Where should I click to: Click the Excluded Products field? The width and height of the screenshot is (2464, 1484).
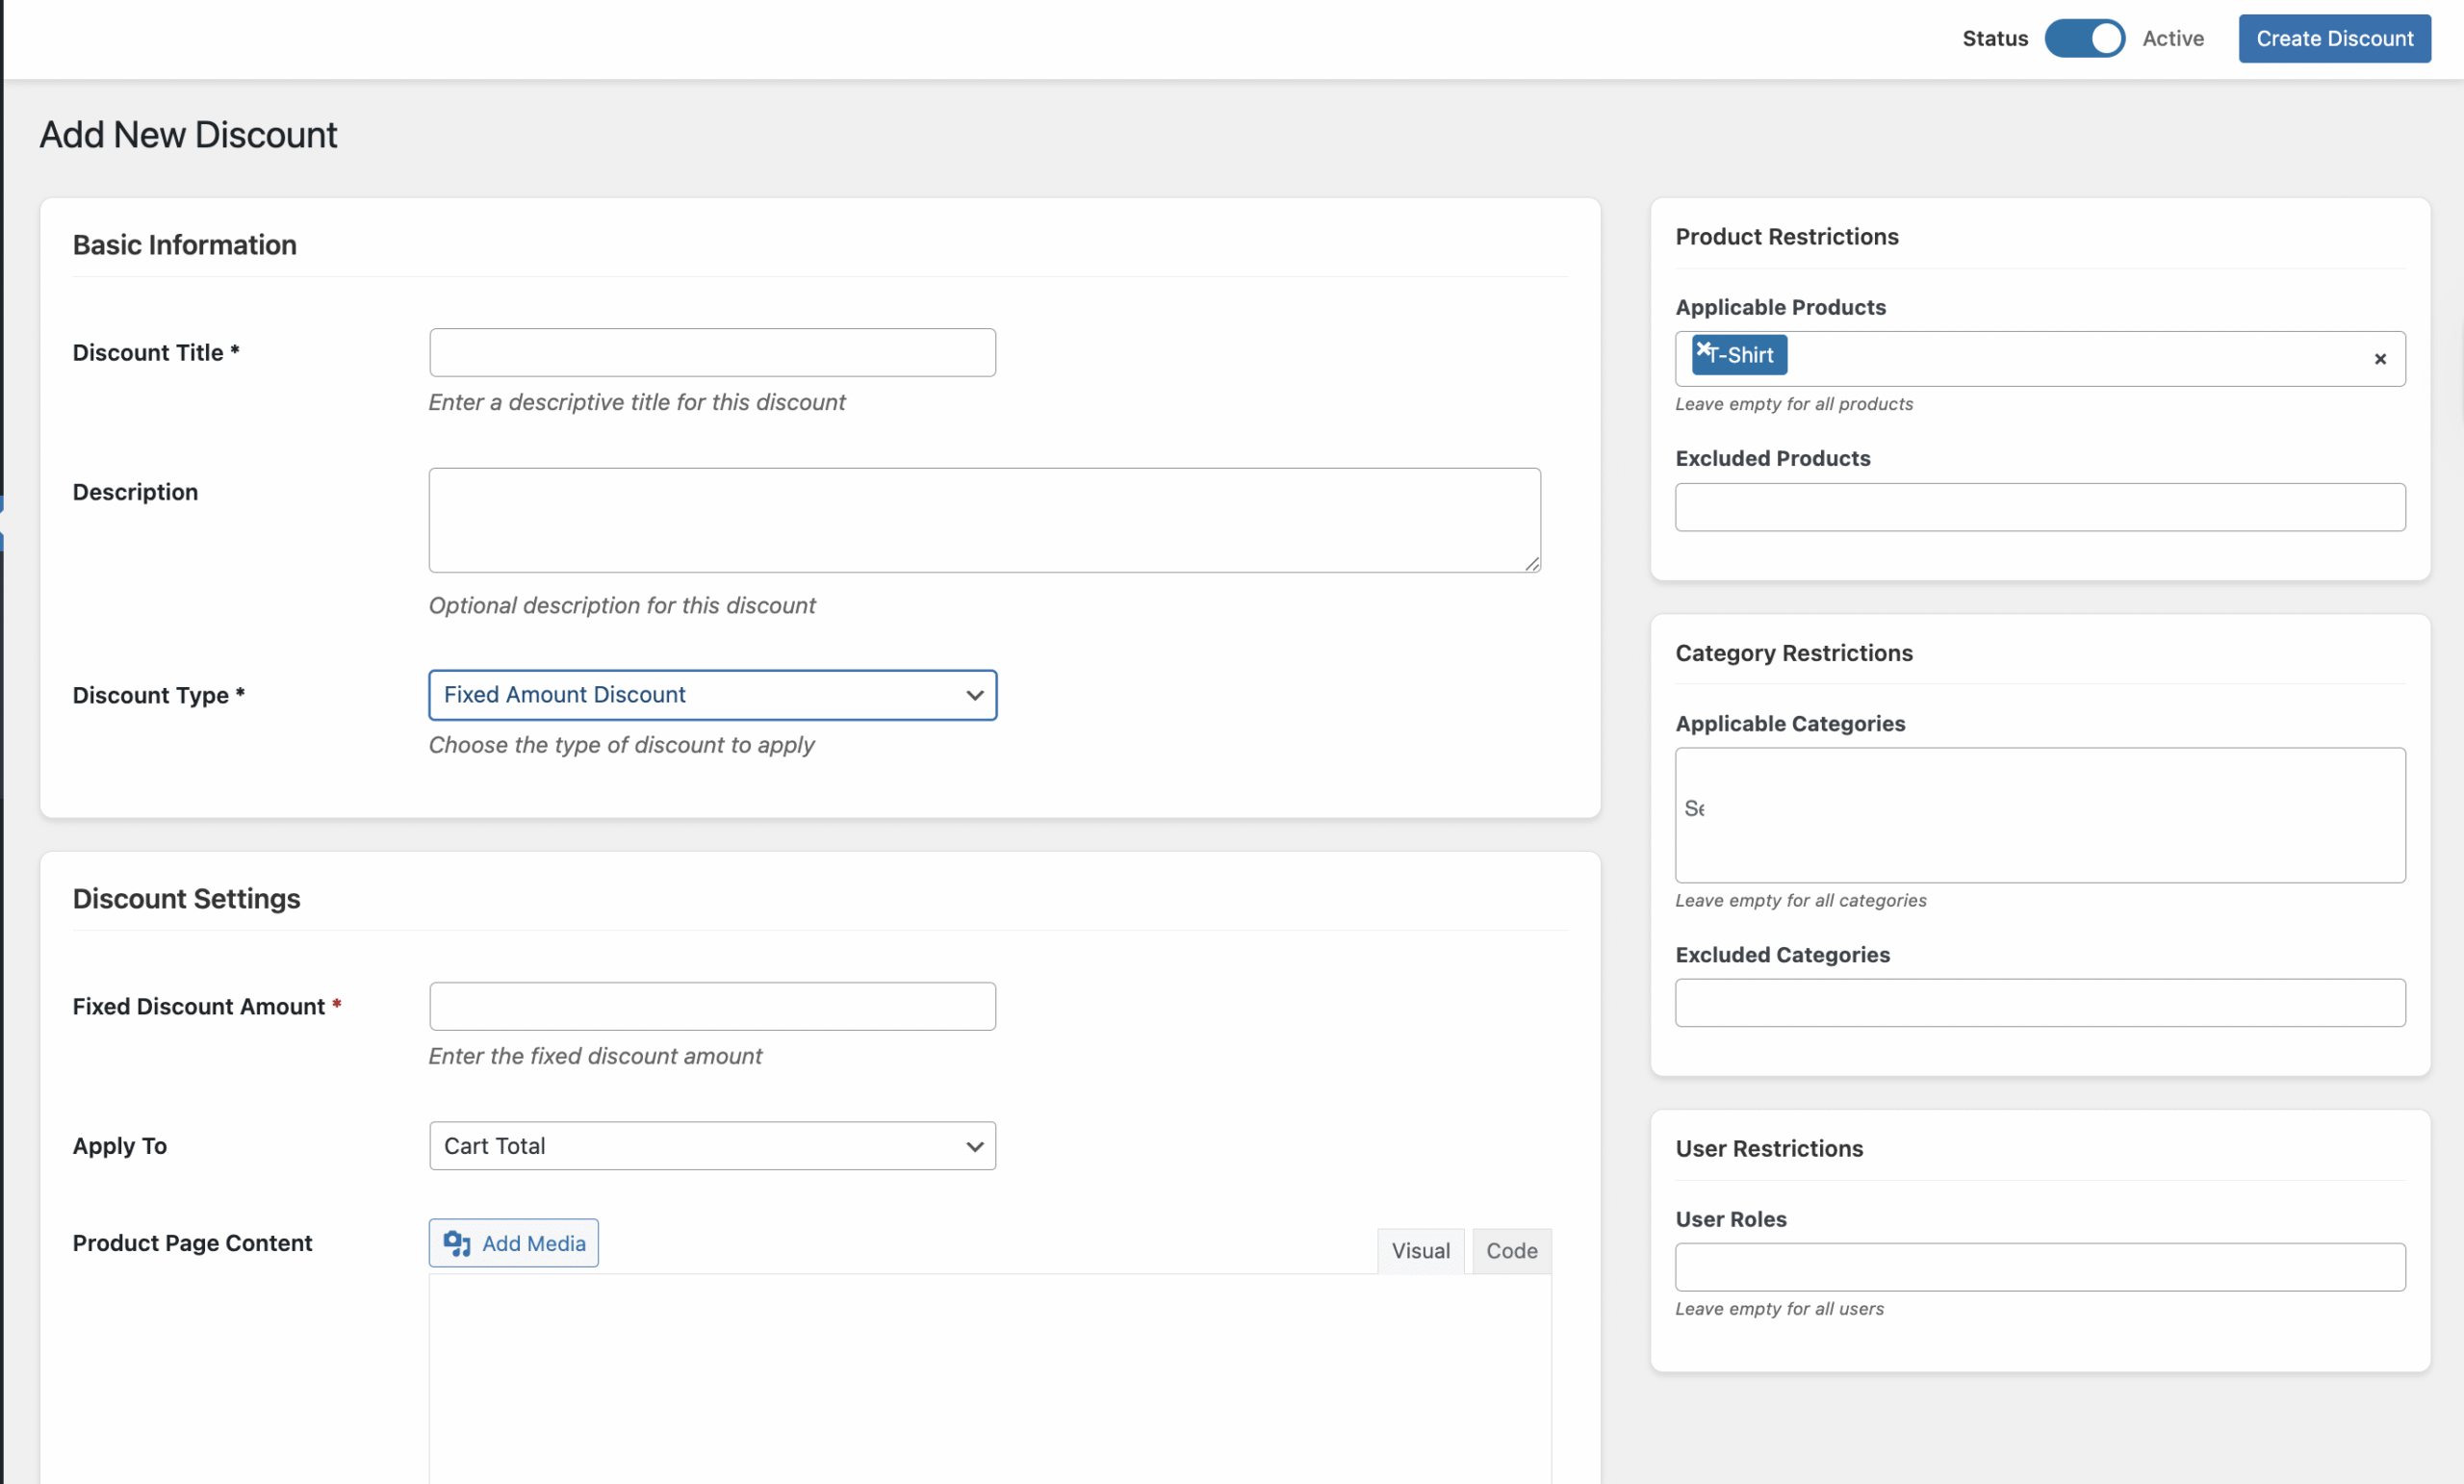click(x=2040, y=507)
